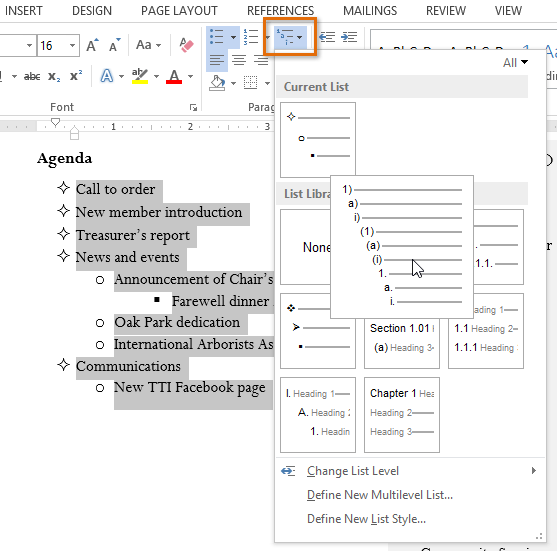Click the Bullets list icon

216,37
